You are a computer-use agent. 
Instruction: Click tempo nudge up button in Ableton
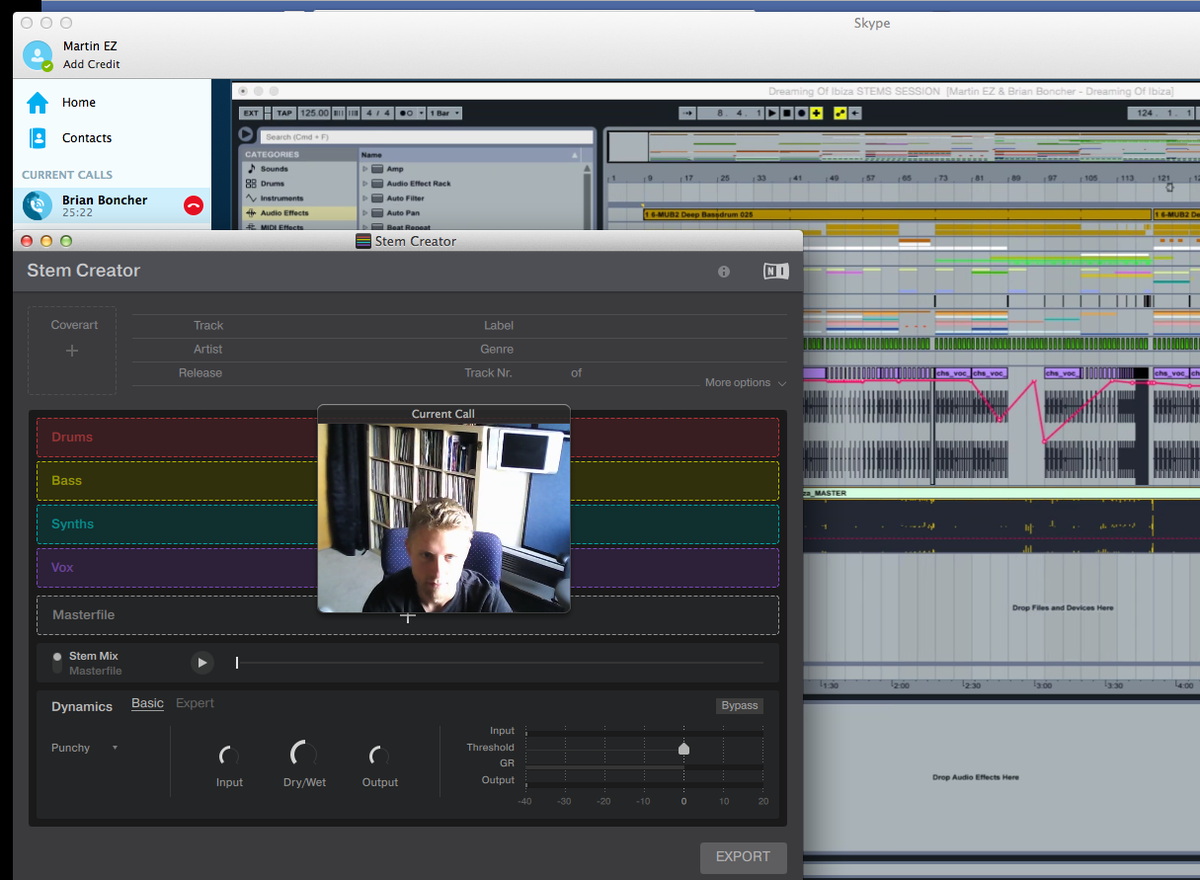click(353, 113)
